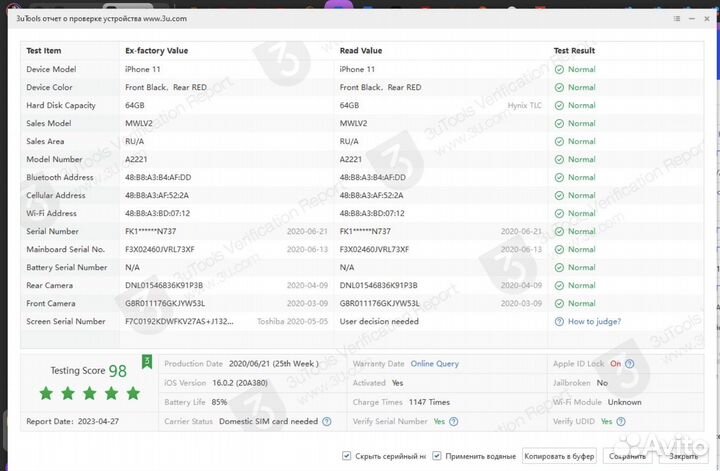Click green check icon in Cellular Address row
The image size is (720, 471).
pos(559,196)
